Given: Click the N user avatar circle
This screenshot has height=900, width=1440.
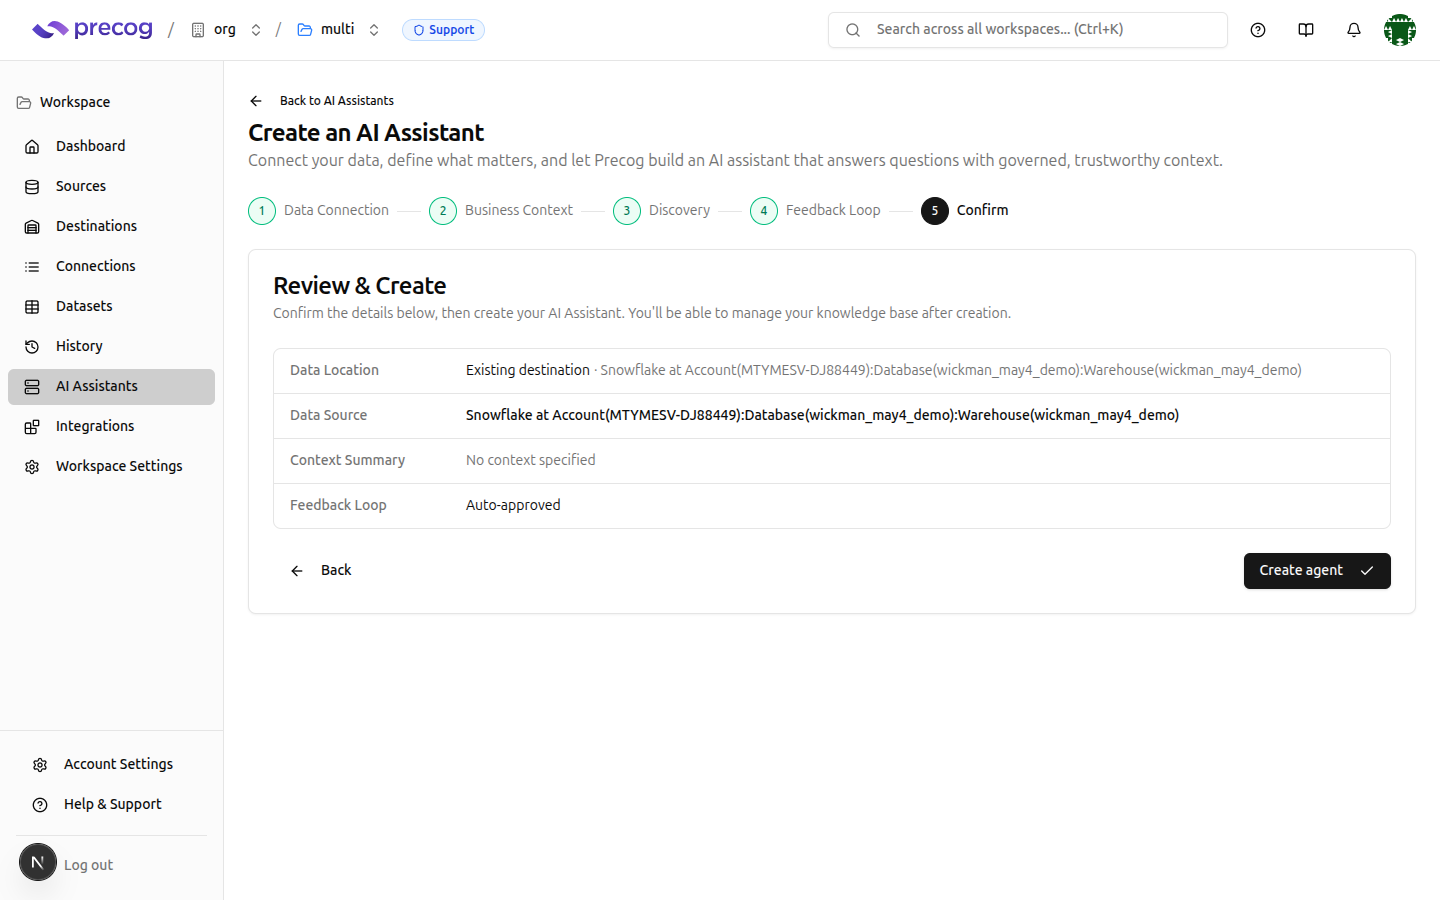Looking at the screenshot, I should [x=38, y=862].
